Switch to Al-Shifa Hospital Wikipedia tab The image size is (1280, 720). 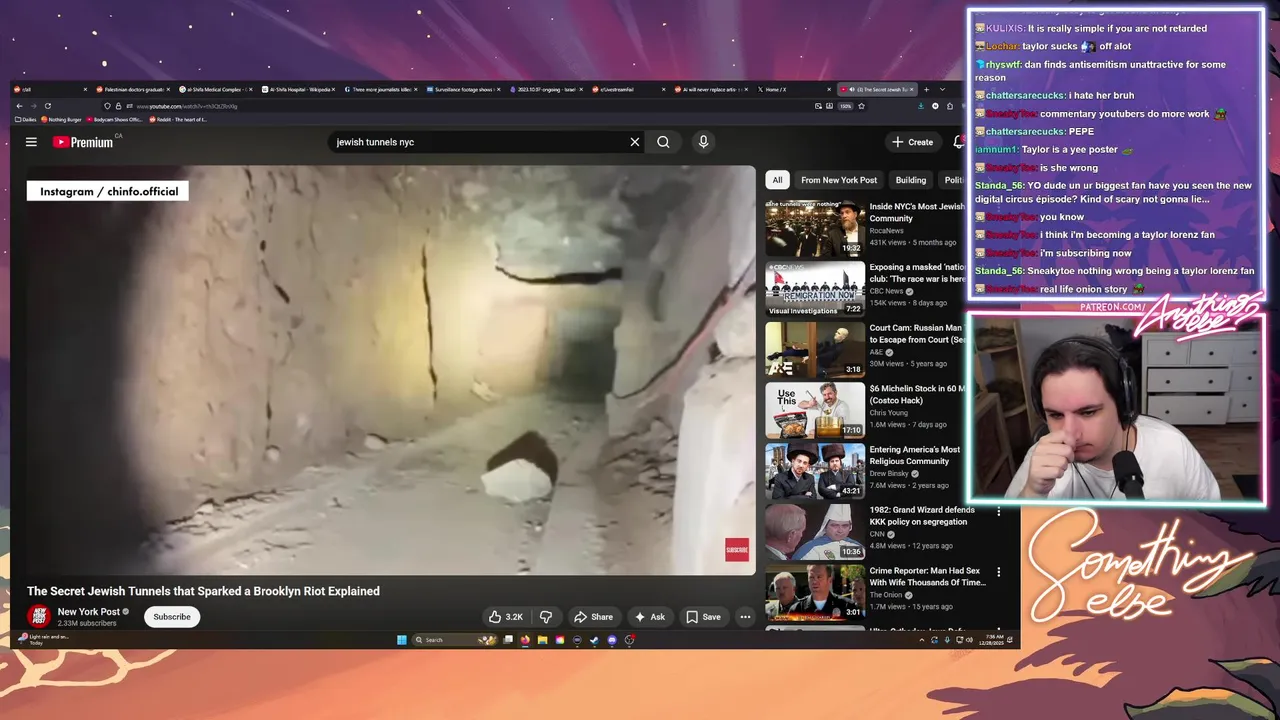pos(298,89)
